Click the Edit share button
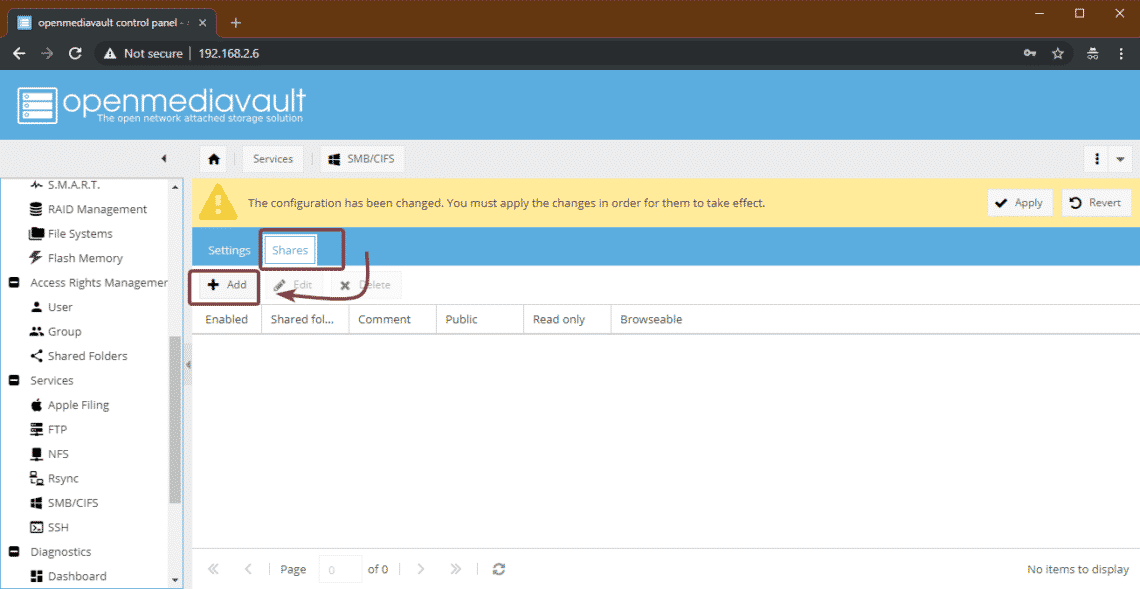The height and width of the screenshot is (589, 1140). point(294,285)
